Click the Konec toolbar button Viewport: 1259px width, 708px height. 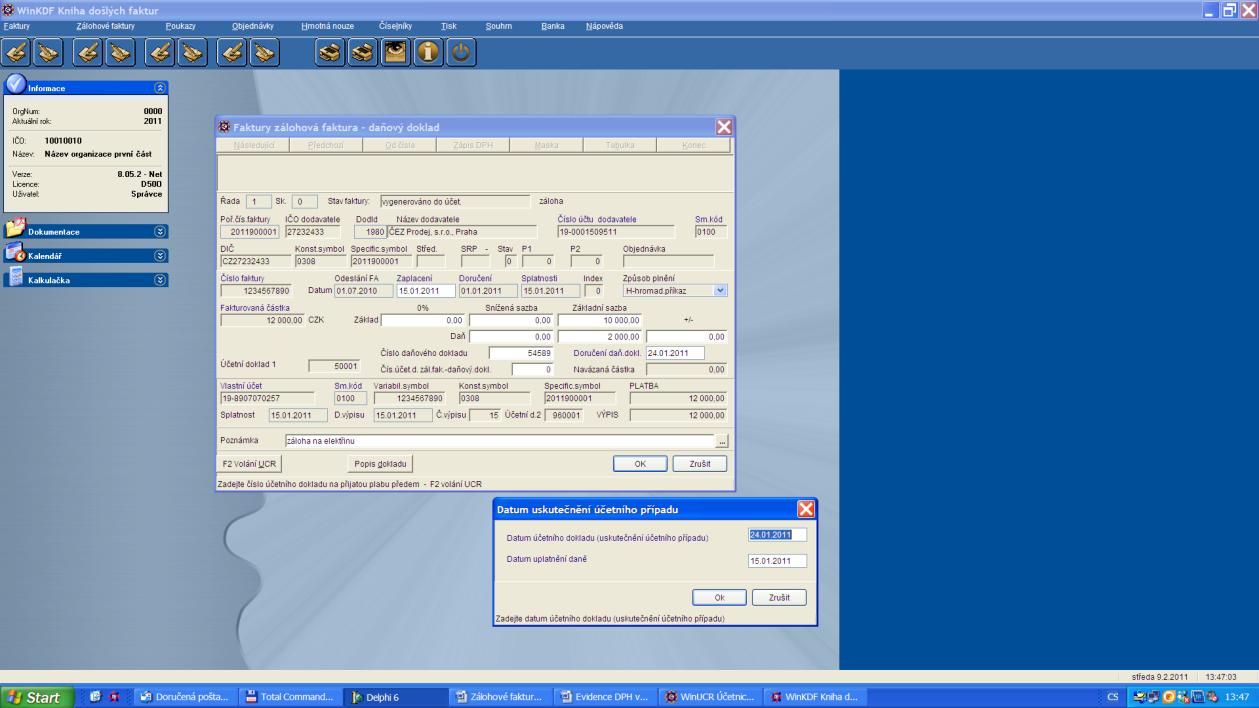695,145
